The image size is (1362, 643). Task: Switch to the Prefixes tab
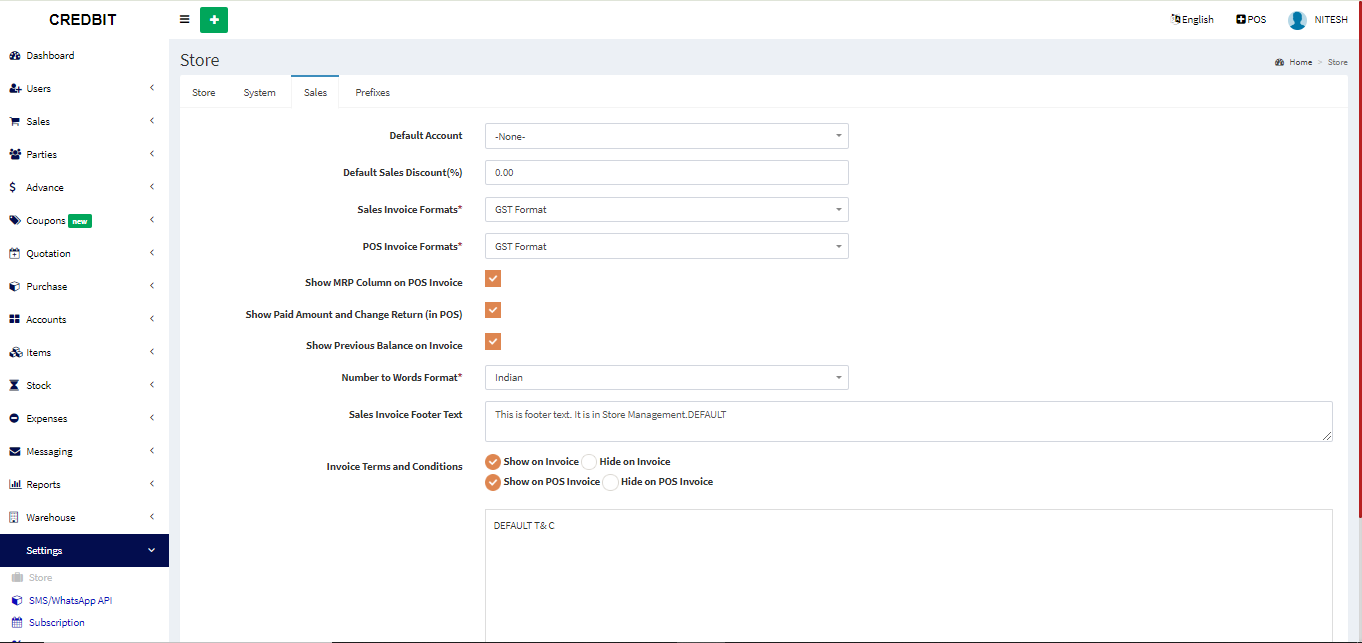pyautogui.click(x=373, y=93)
